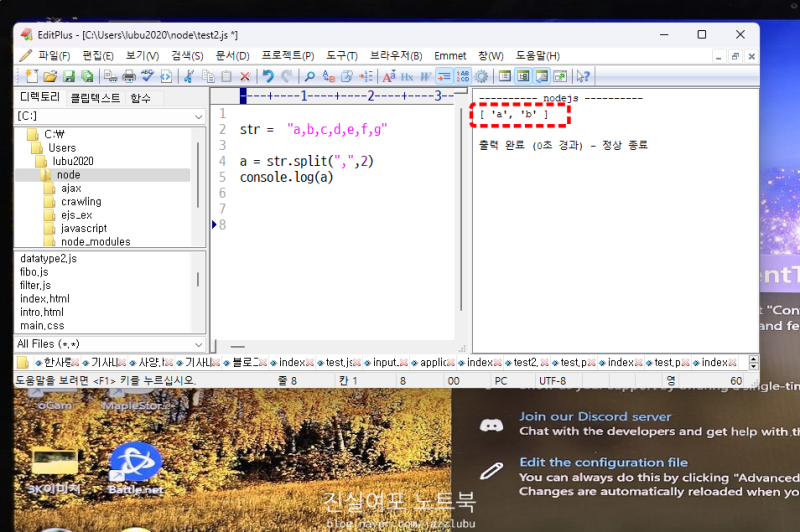Select the lubu2020 folder in tree
This screenshot has width=800, height=532.
[x=73, y=162]
